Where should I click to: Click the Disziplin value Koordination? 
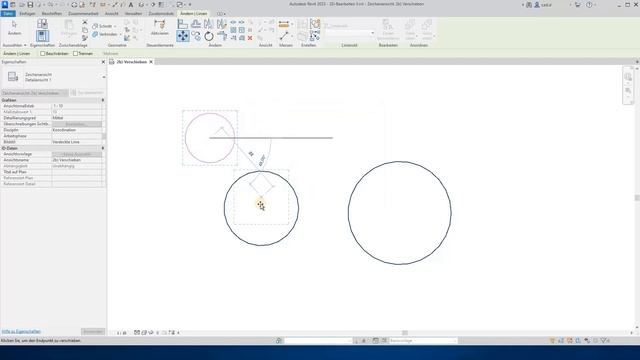point(77,130)
